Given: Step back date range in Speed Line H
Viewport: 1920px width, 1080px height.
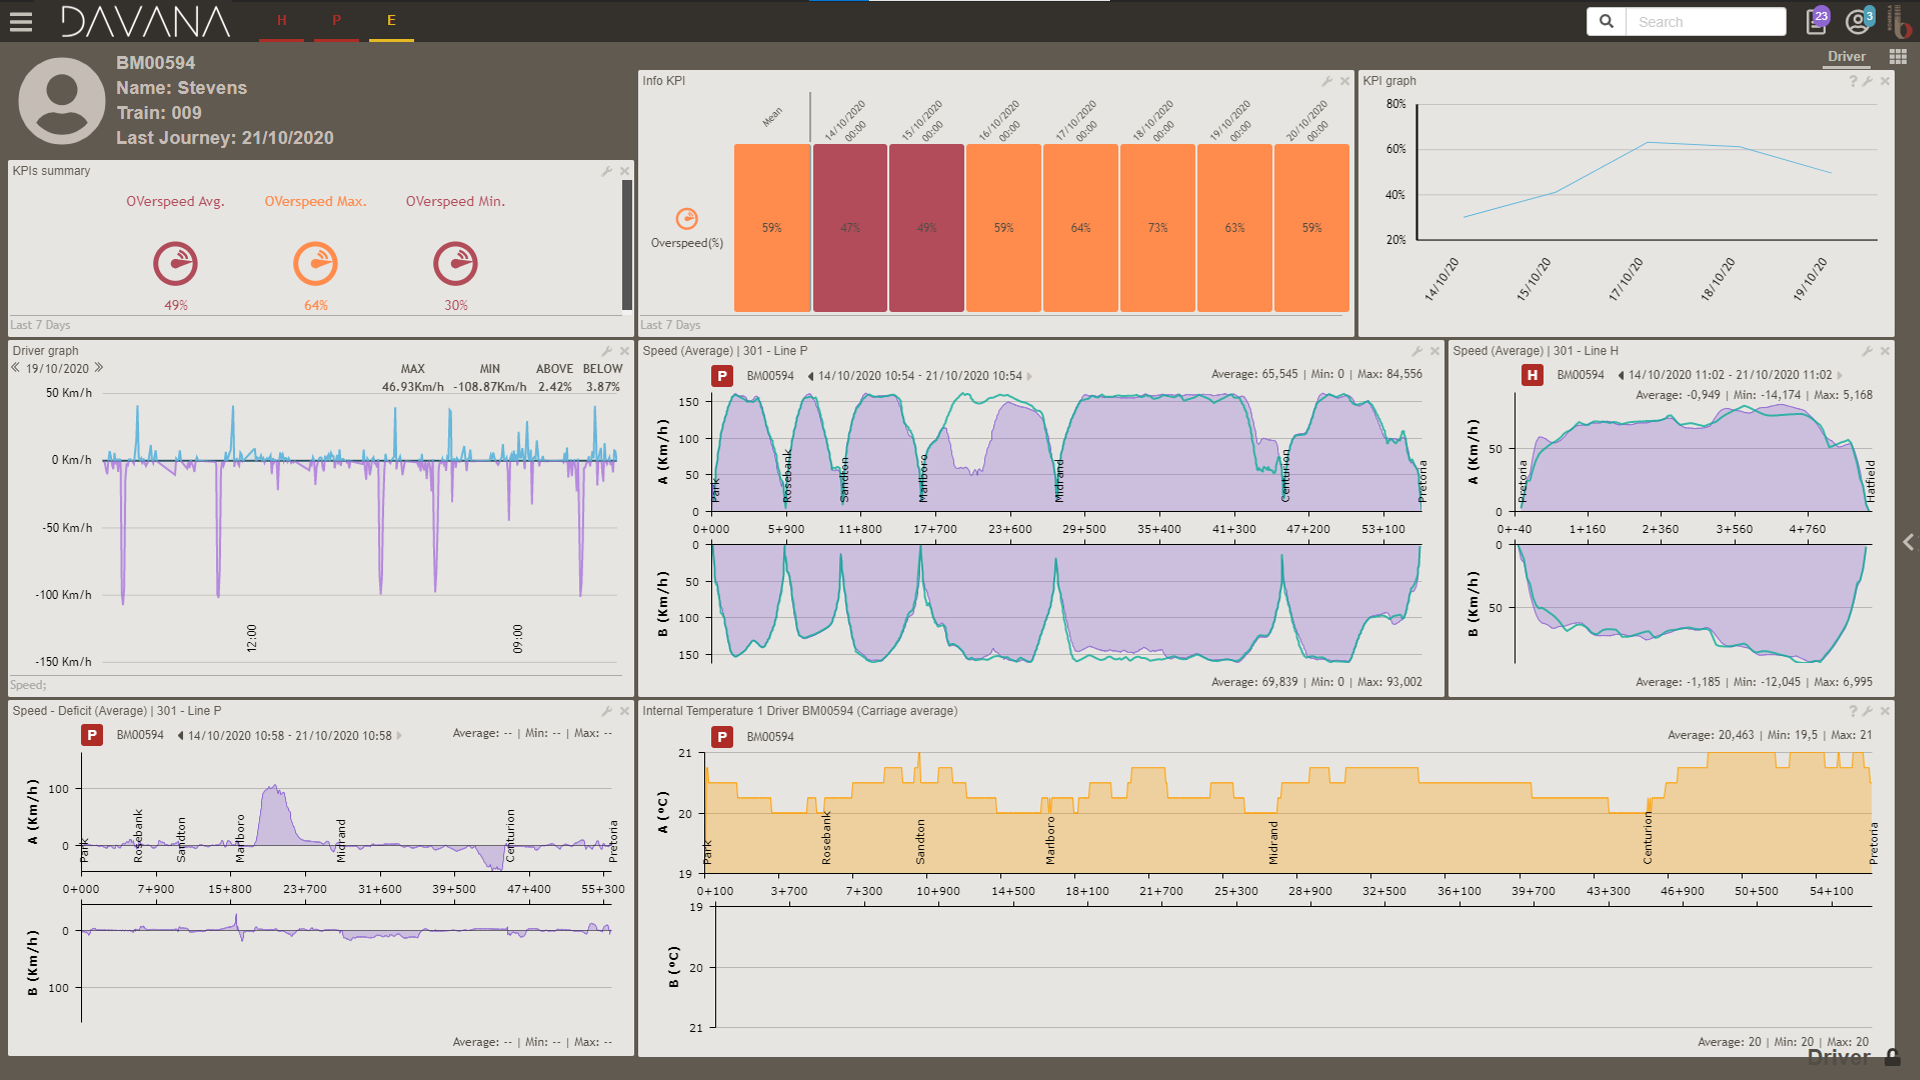Looking at the screenshot, I should coord(1620,375).
